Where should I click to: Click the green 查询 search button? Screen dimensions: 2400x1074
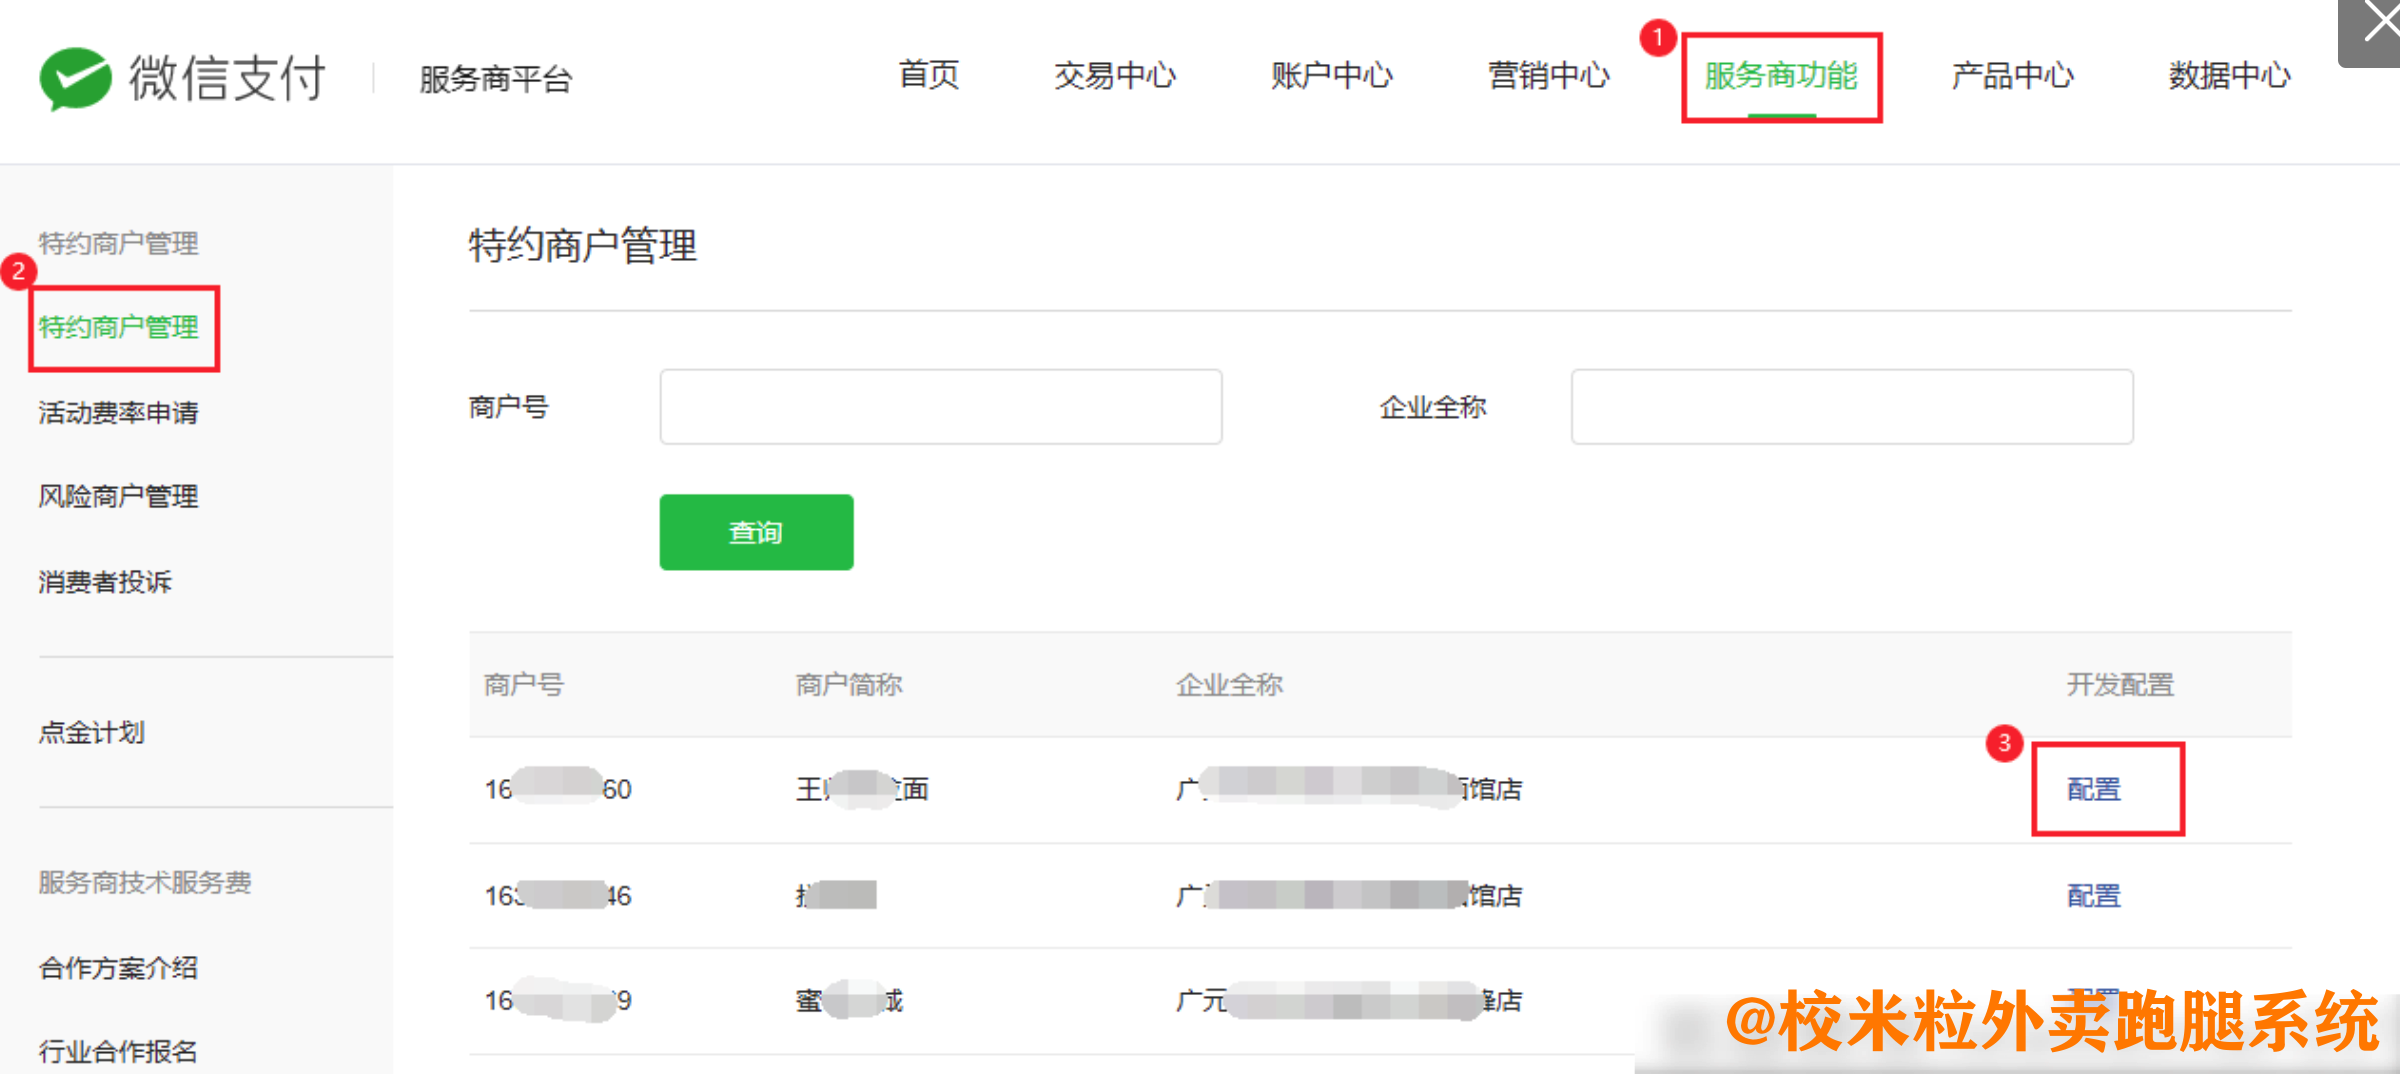756,532
